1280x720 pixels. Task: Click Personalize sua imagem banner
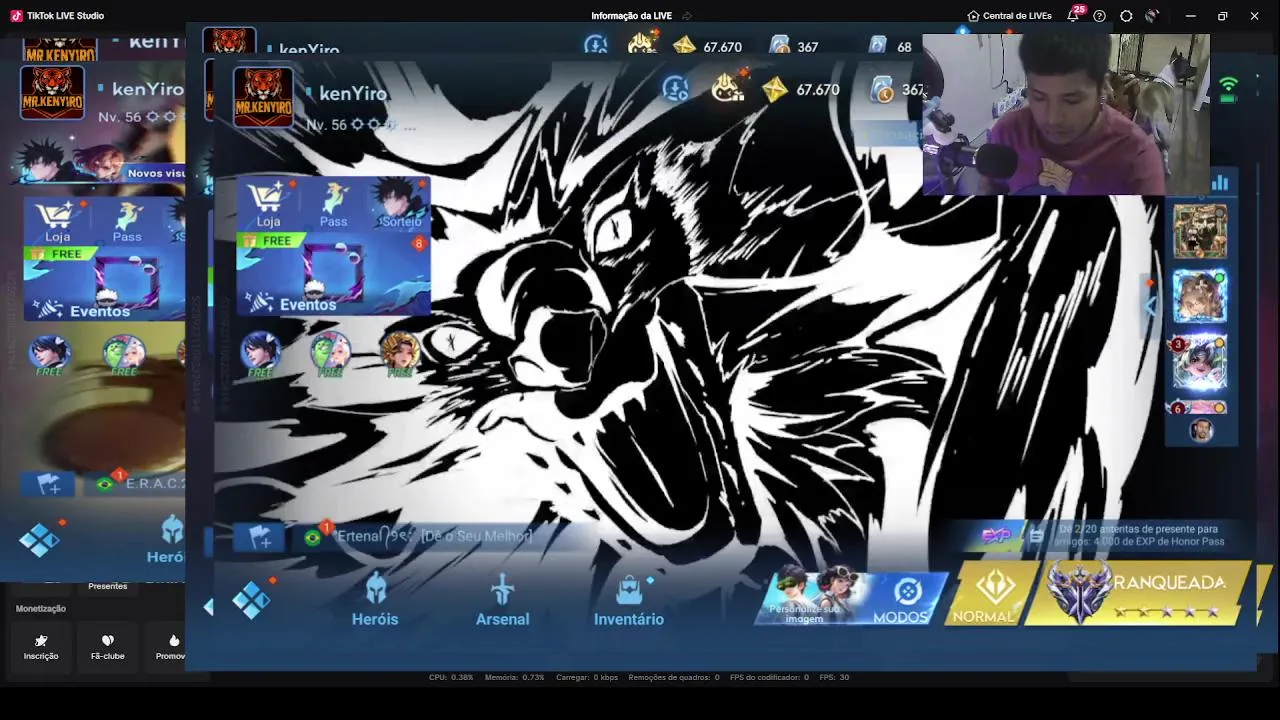(x=806, y=596)
